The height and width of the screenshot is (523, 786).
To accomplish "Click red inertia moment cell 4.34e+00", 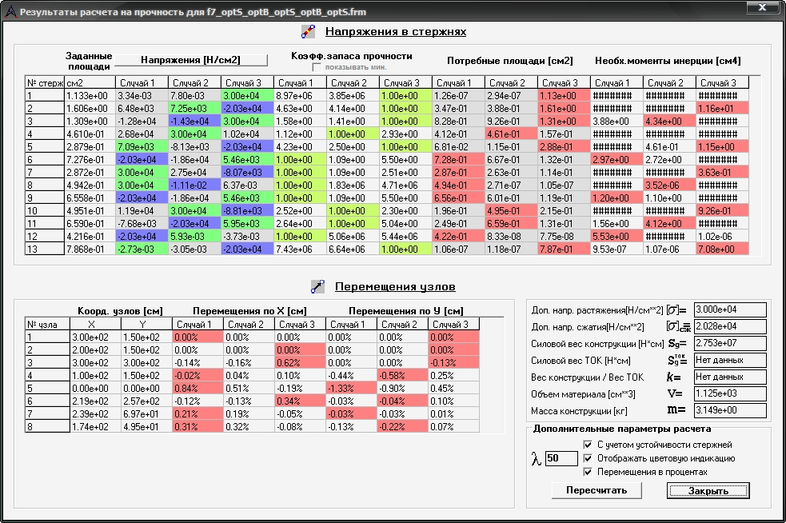I will (669, 121).
